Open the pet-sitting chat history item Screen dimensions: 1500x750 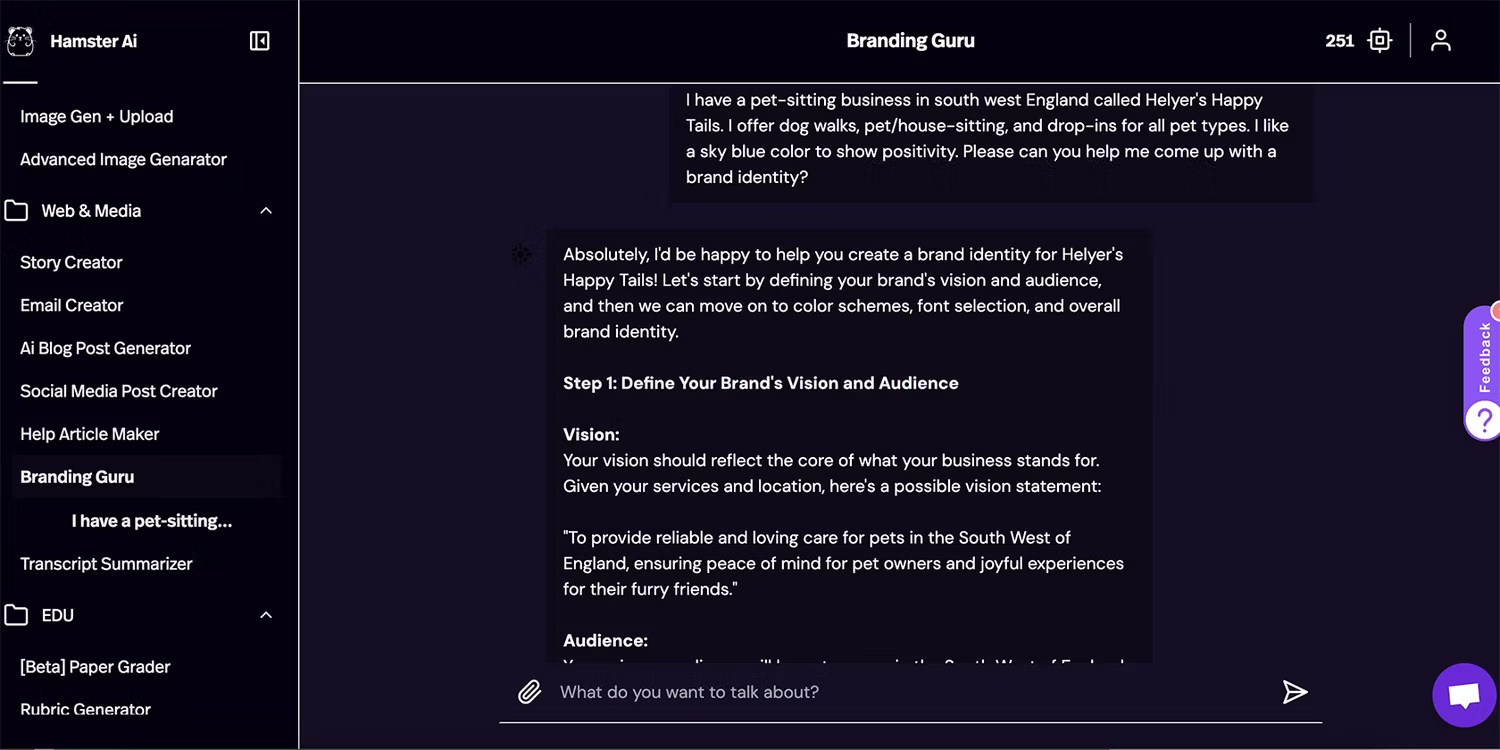point(152,521)
